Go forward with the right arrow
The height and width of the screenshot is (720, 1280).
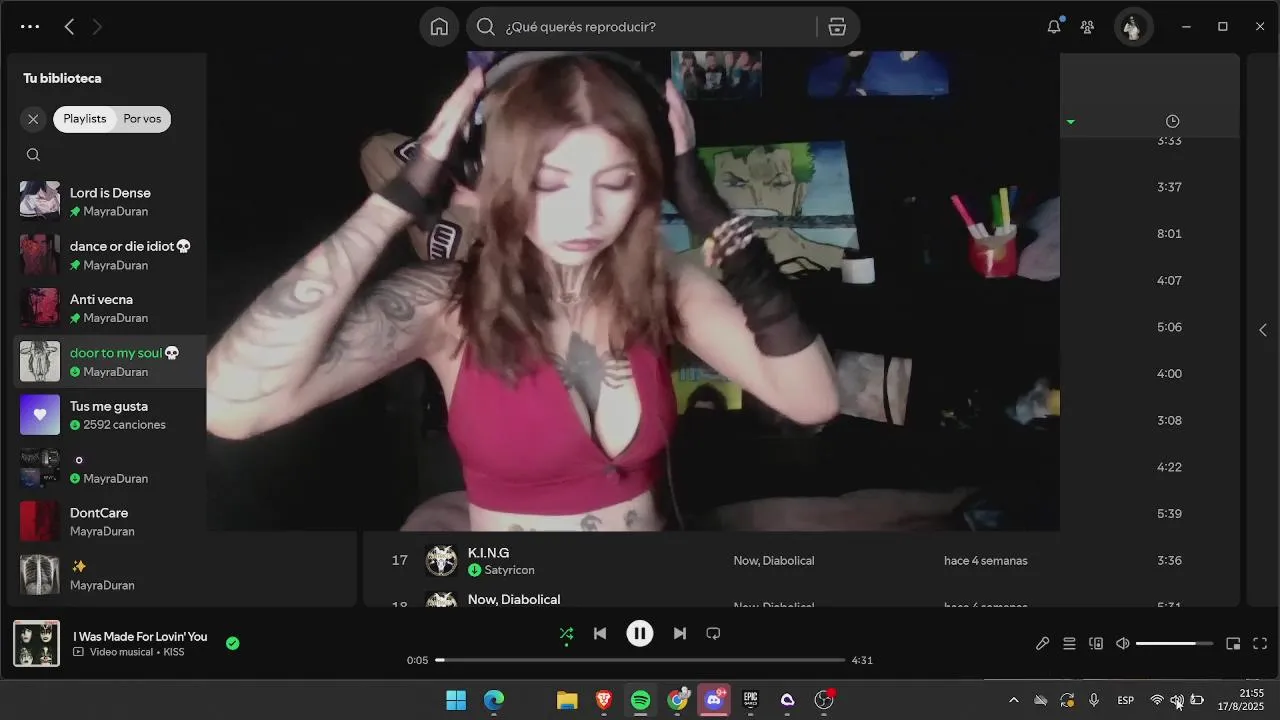[x=97, y=27]
